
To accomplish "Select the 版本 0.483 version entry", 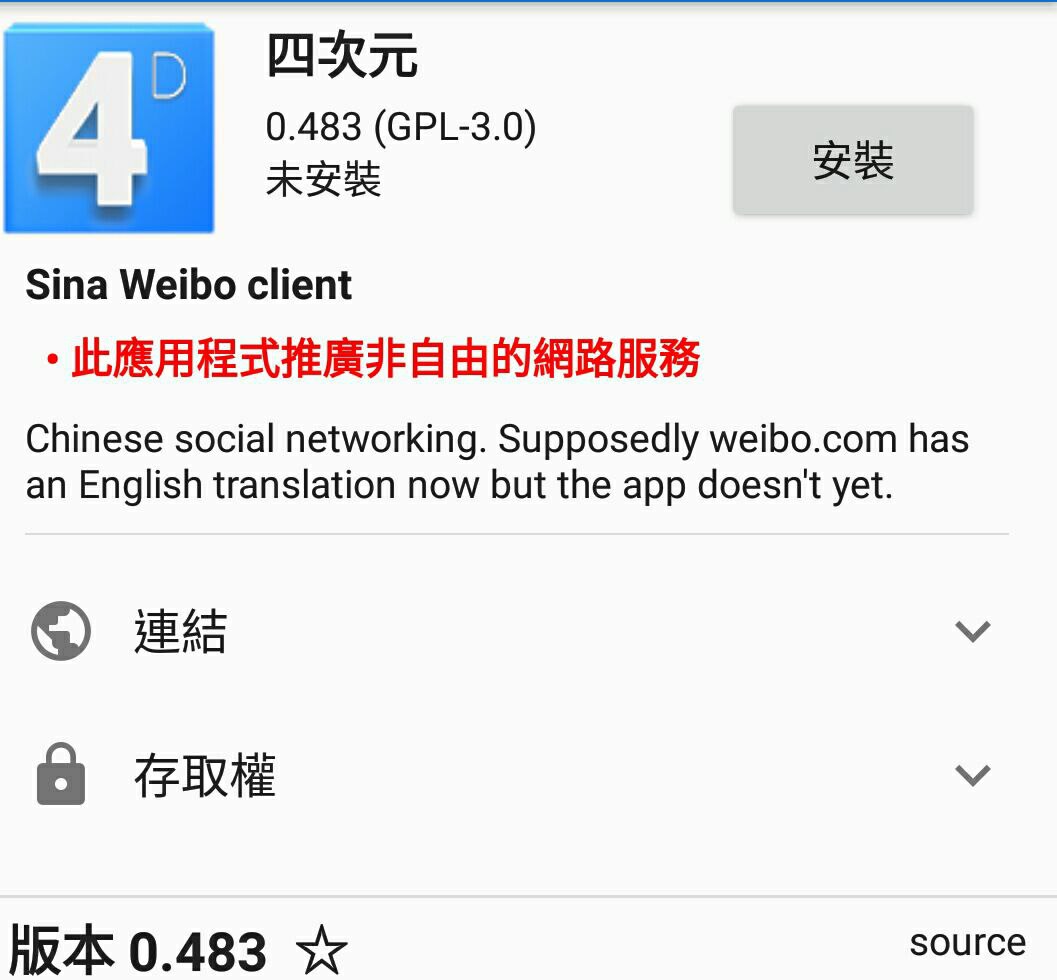I will coord(138,950).
